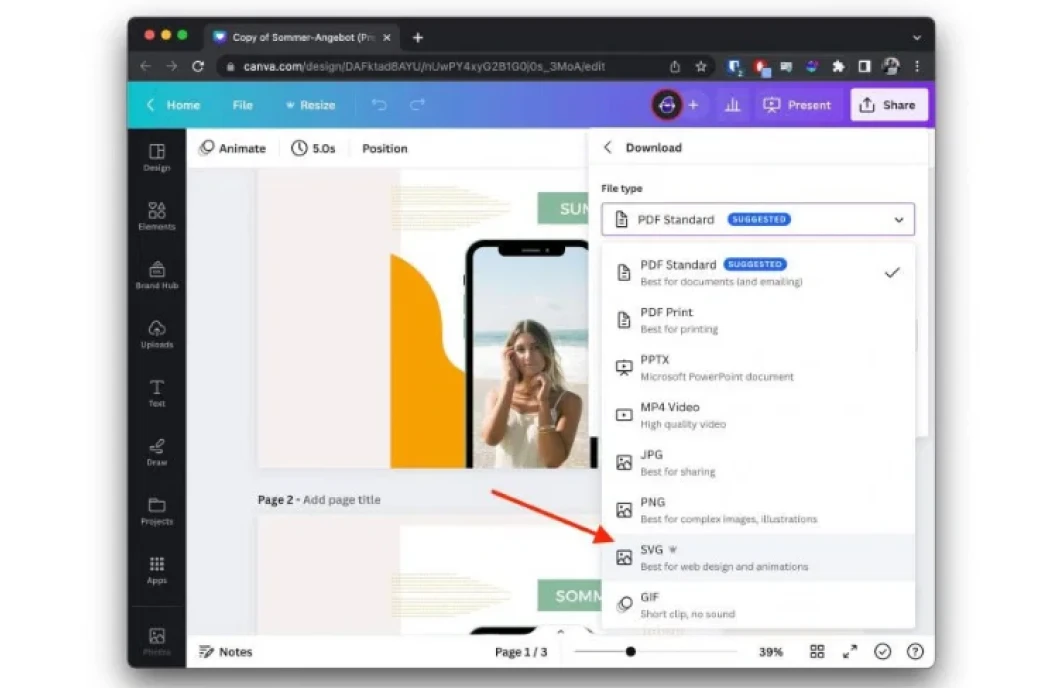Screen dimensions: 1057x688
Task: Open Notes in the footer
Action: (x=226, y=652)
